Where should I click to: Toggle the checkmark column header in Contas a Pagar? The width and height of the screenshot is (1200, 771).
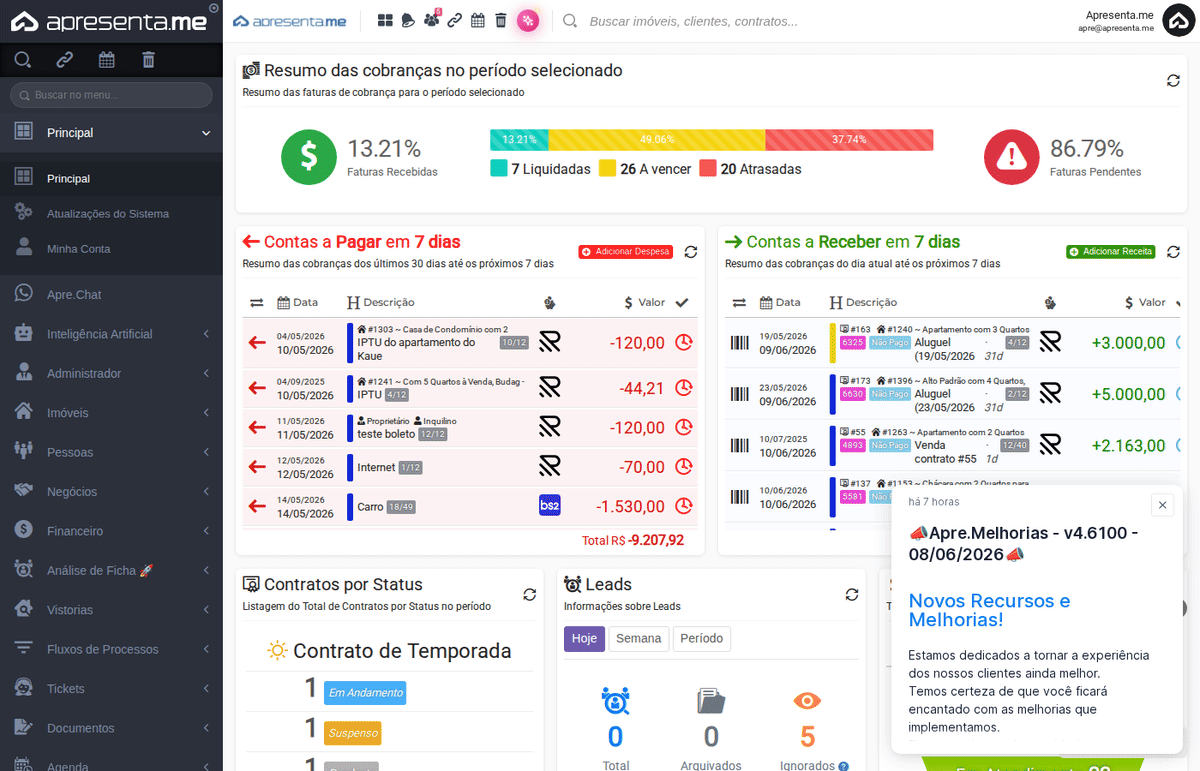pos(682,302)
